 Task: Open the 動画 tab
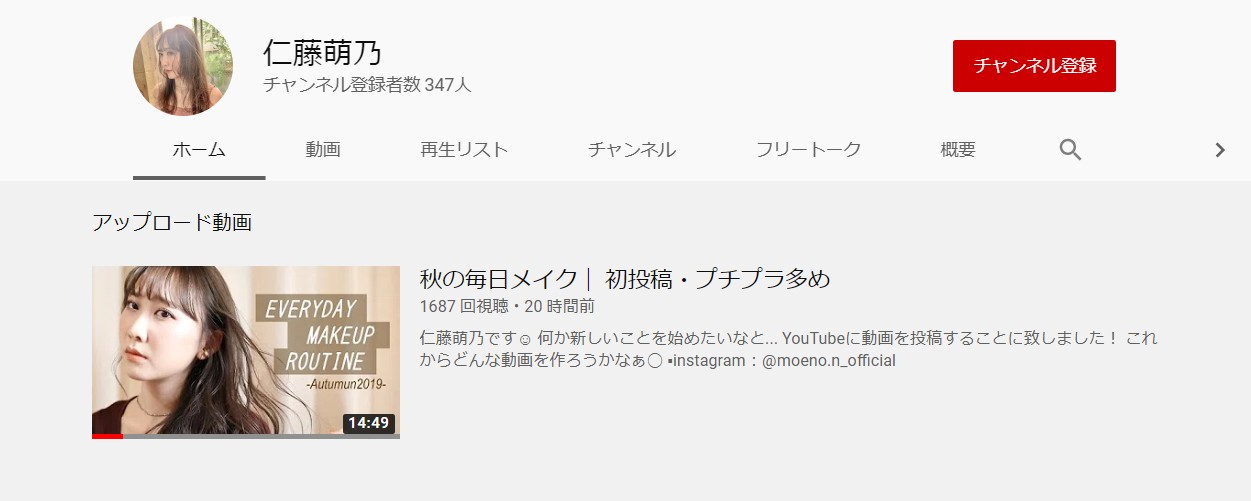click(323, 150)
